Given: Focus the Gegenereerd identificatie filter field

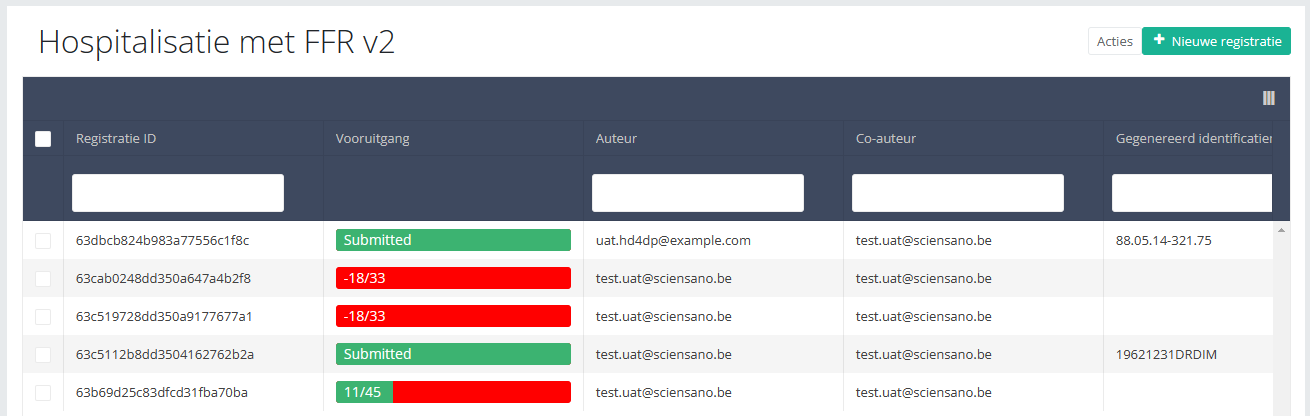Looking at the screenshot, I should point(1191,193).
